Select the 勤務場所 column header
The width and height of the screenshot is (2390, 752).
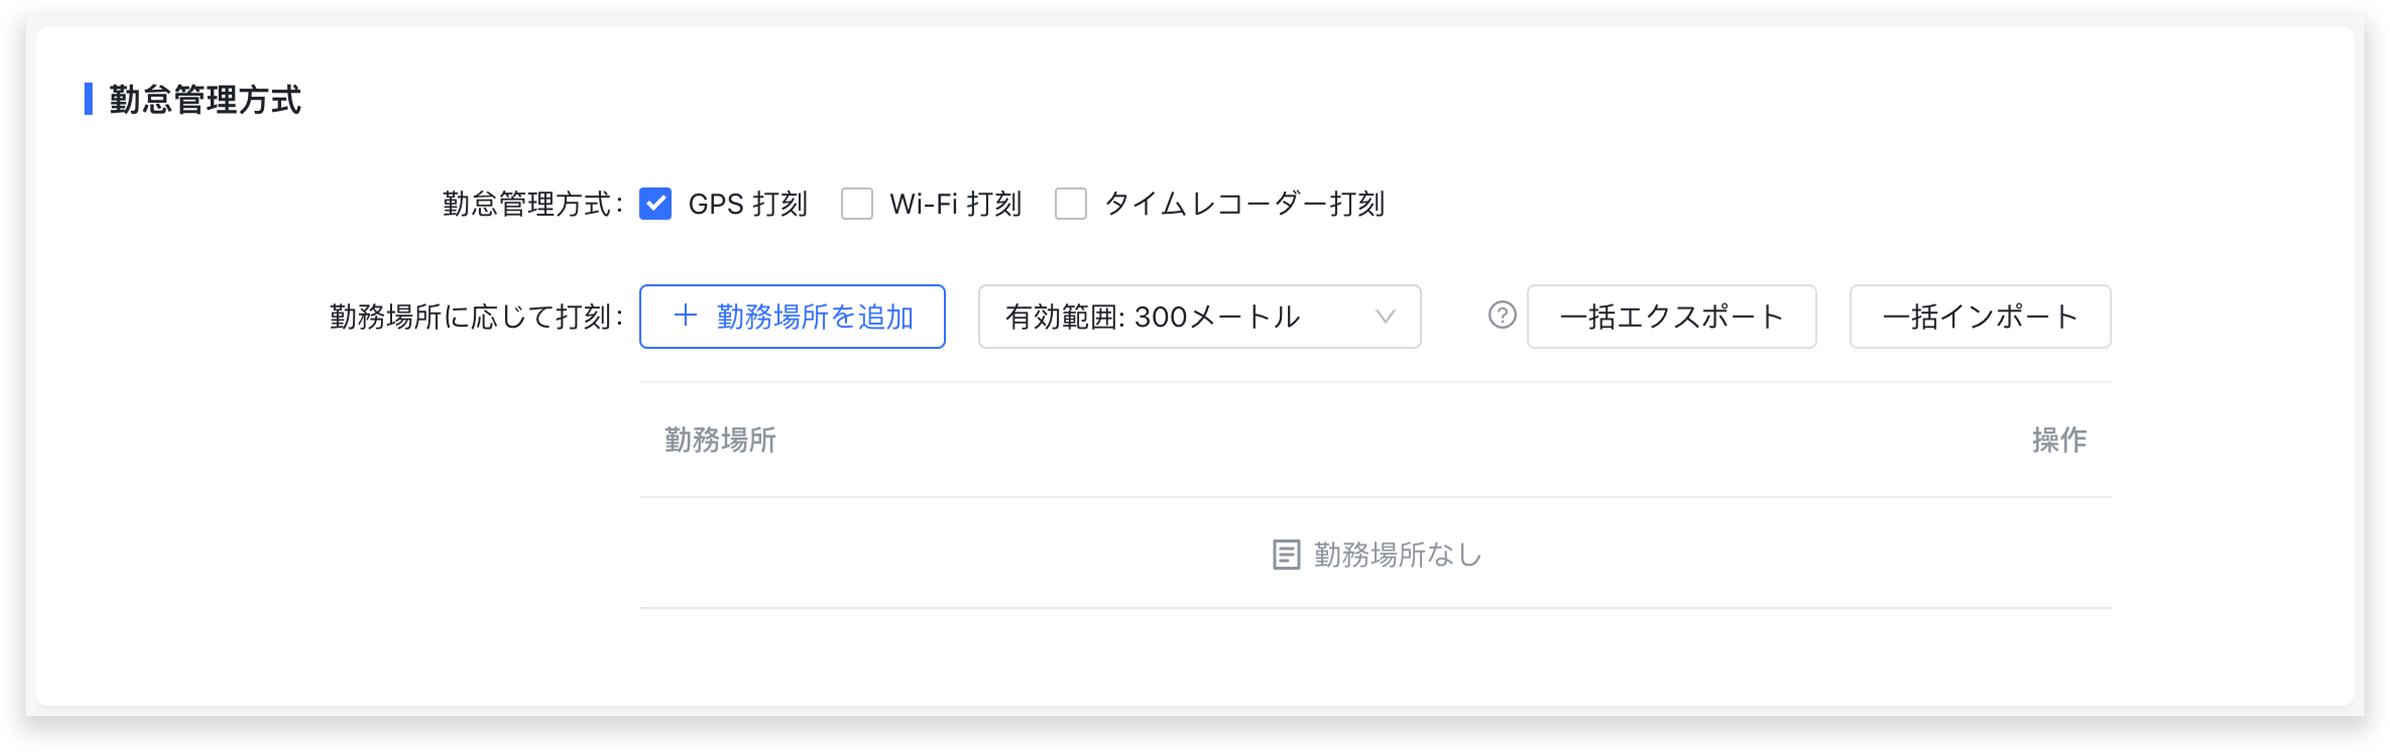click(721, 439)
